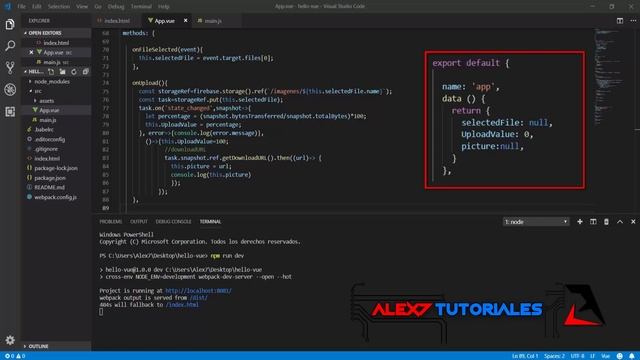Change file encoding via UTF-8 status item
Screen dimensions: 640x360
coord(577,356)
